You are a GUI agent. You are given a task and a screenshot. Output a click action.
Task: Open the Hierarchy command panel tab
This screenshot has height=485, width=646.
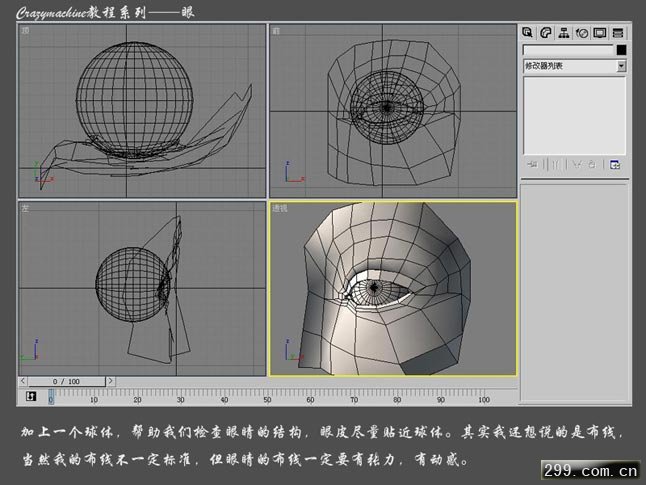[564, 33]
